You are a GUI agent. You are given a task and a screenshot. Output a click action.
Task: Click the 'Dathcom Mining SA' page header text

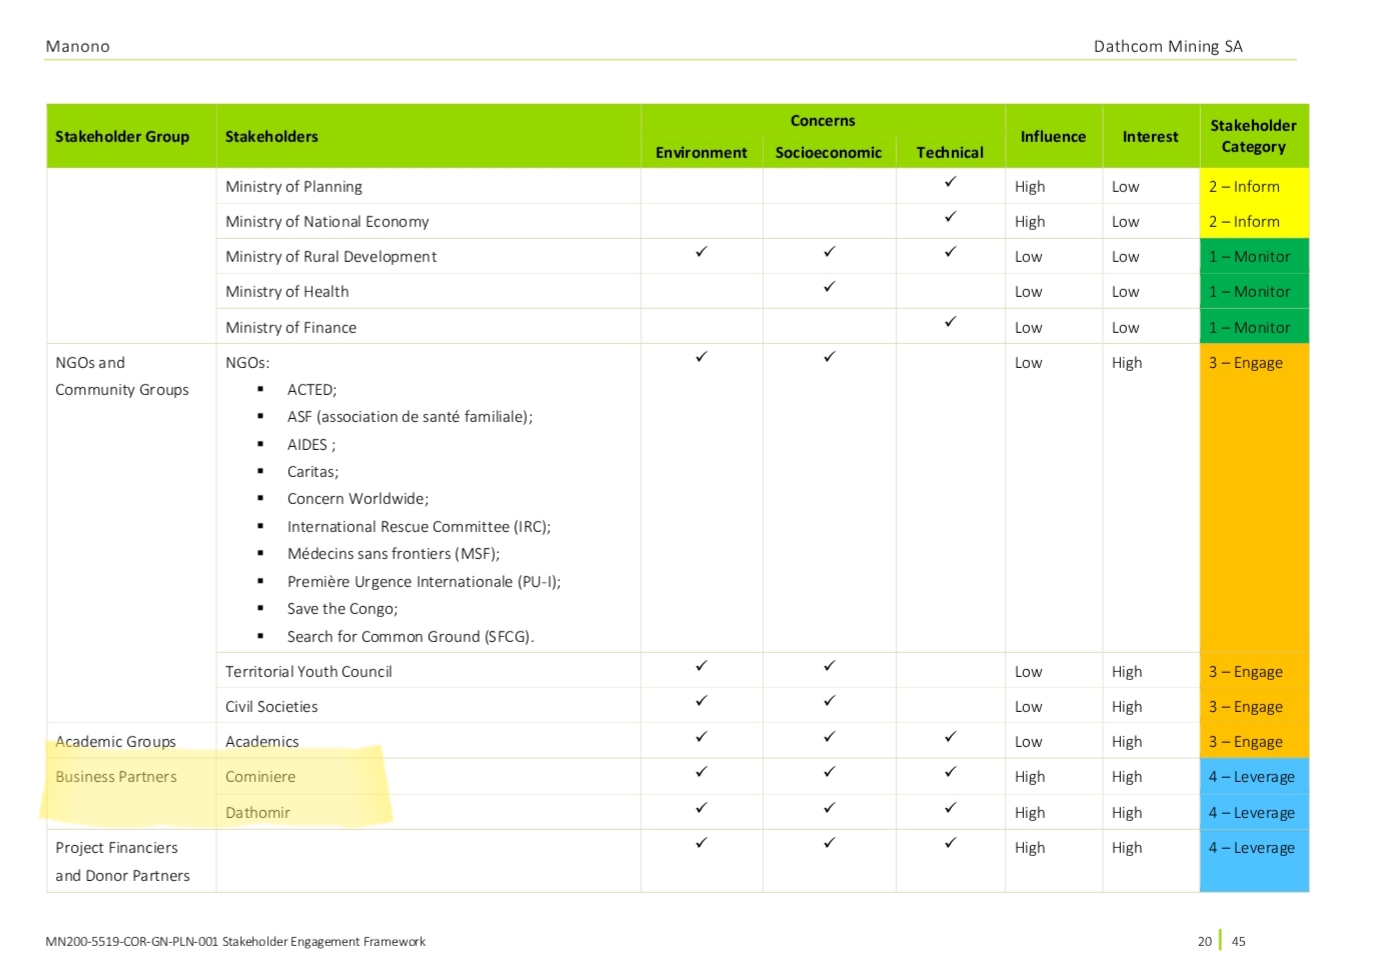1167,47
